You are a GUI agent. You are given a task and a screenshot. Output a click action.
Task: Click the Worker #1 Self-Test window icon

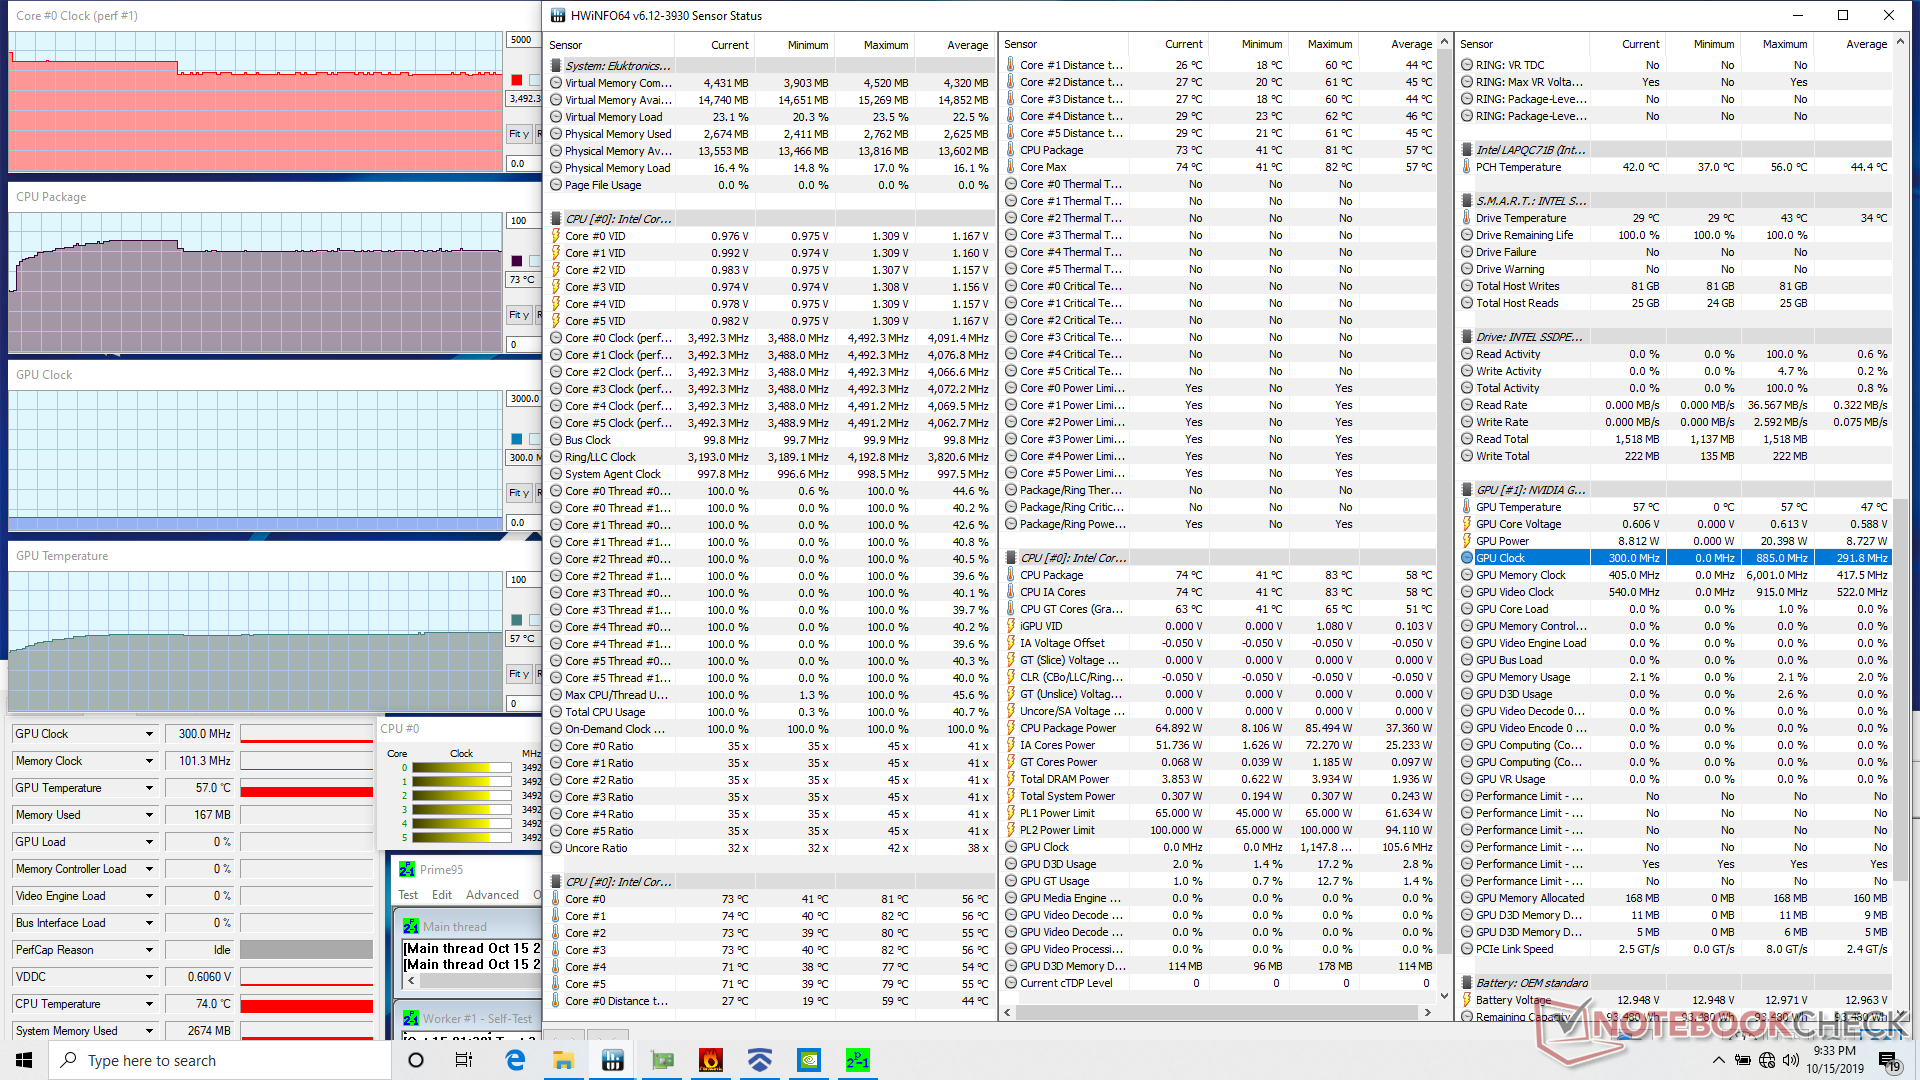pos(411,1018)
